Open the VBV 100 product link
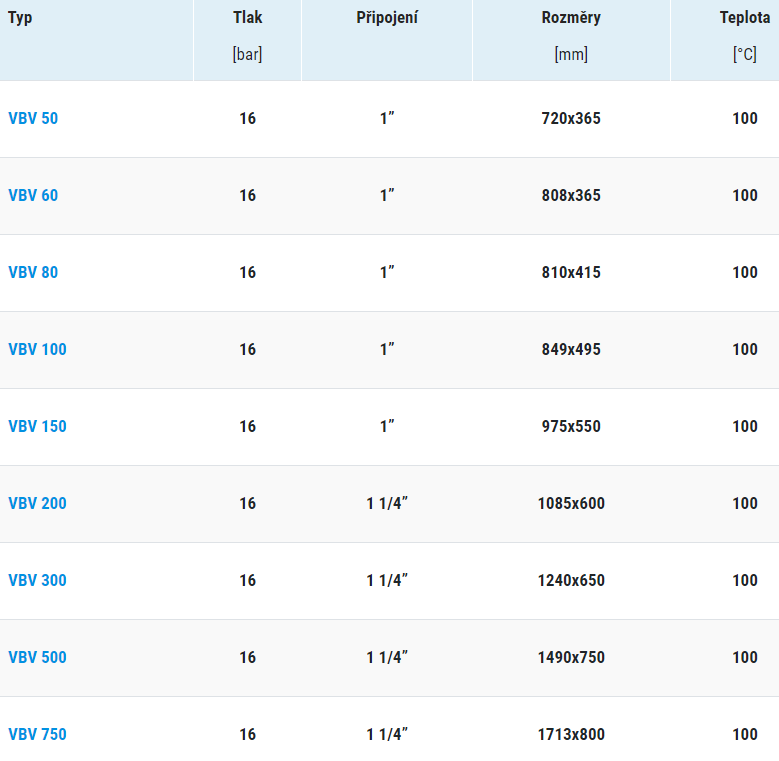 [37, 349]
